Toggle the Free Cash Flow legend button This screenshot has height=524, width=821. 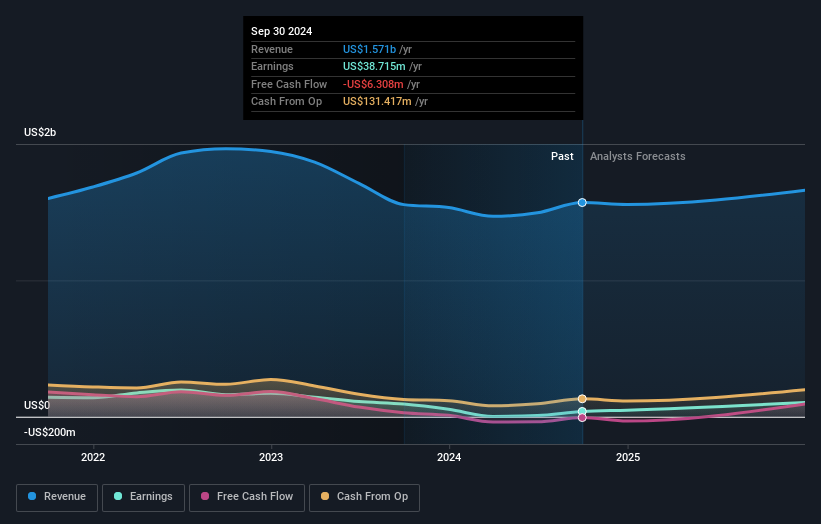(x=247, y=497)
